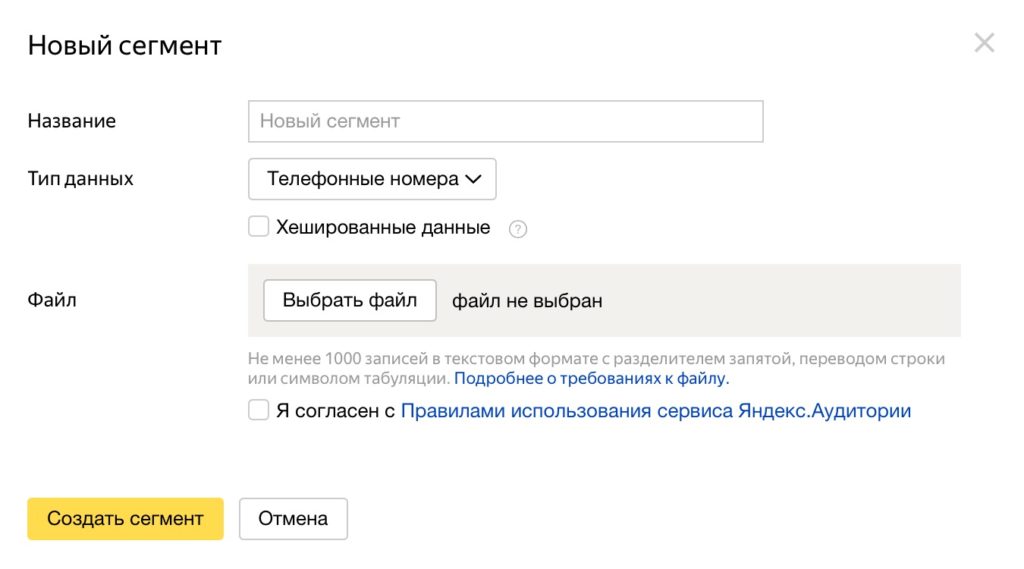Tick the Я согласен agreement checkbox
The width and height of the screenshot is (1024, 569).
pos(259,410)
